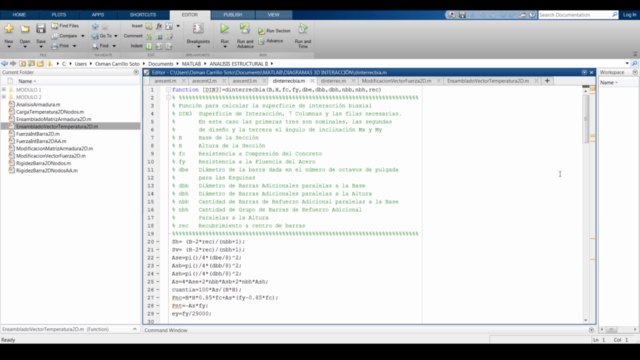Expand the Go To dropdown arrow
640x360 pixels.
click(x=116, y=36)
